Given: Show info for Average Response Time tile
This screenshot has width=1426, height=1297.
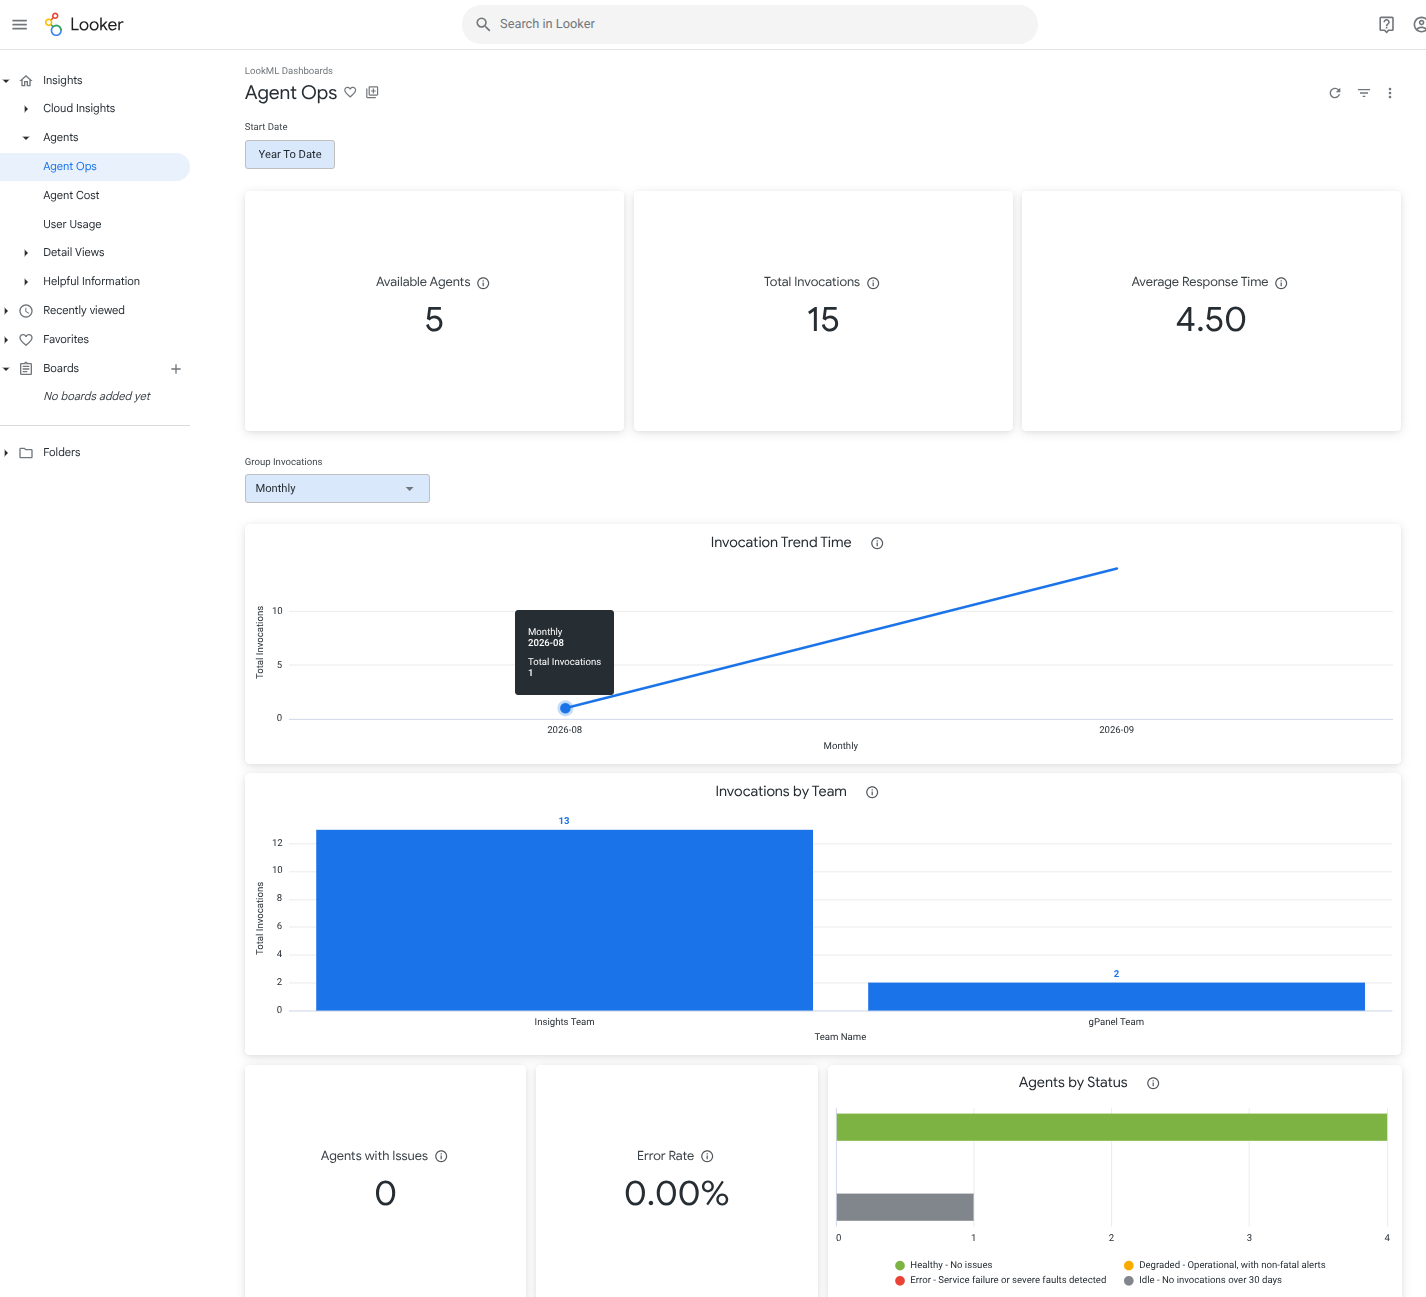Looking at the screenshot, I should click(x=1281, y=283).
